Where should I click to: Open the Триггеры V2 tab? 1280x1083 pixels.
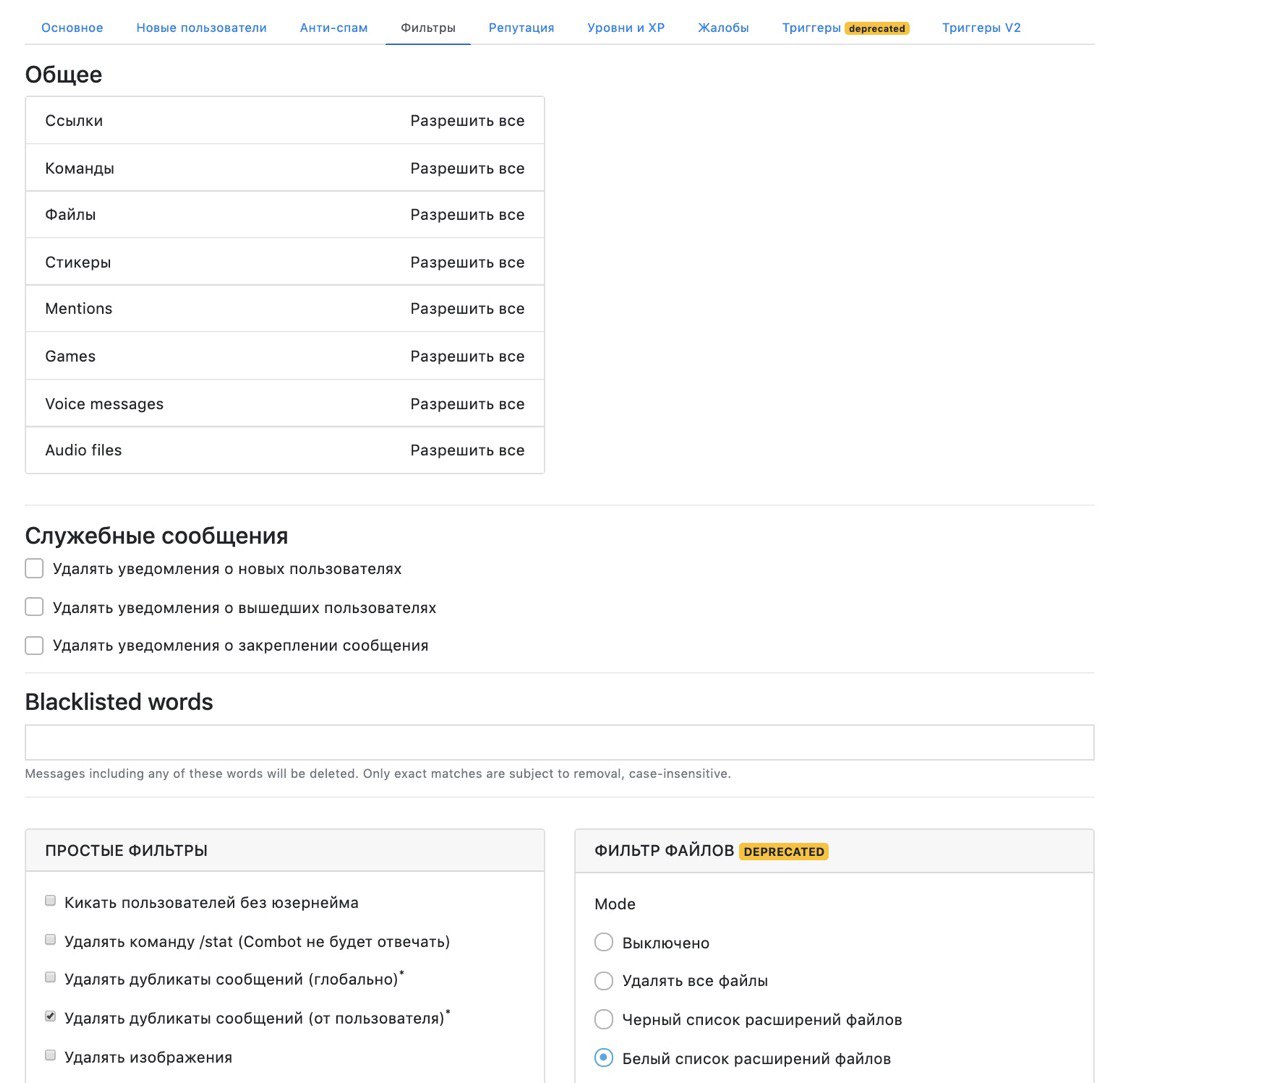tap(981, 28)
